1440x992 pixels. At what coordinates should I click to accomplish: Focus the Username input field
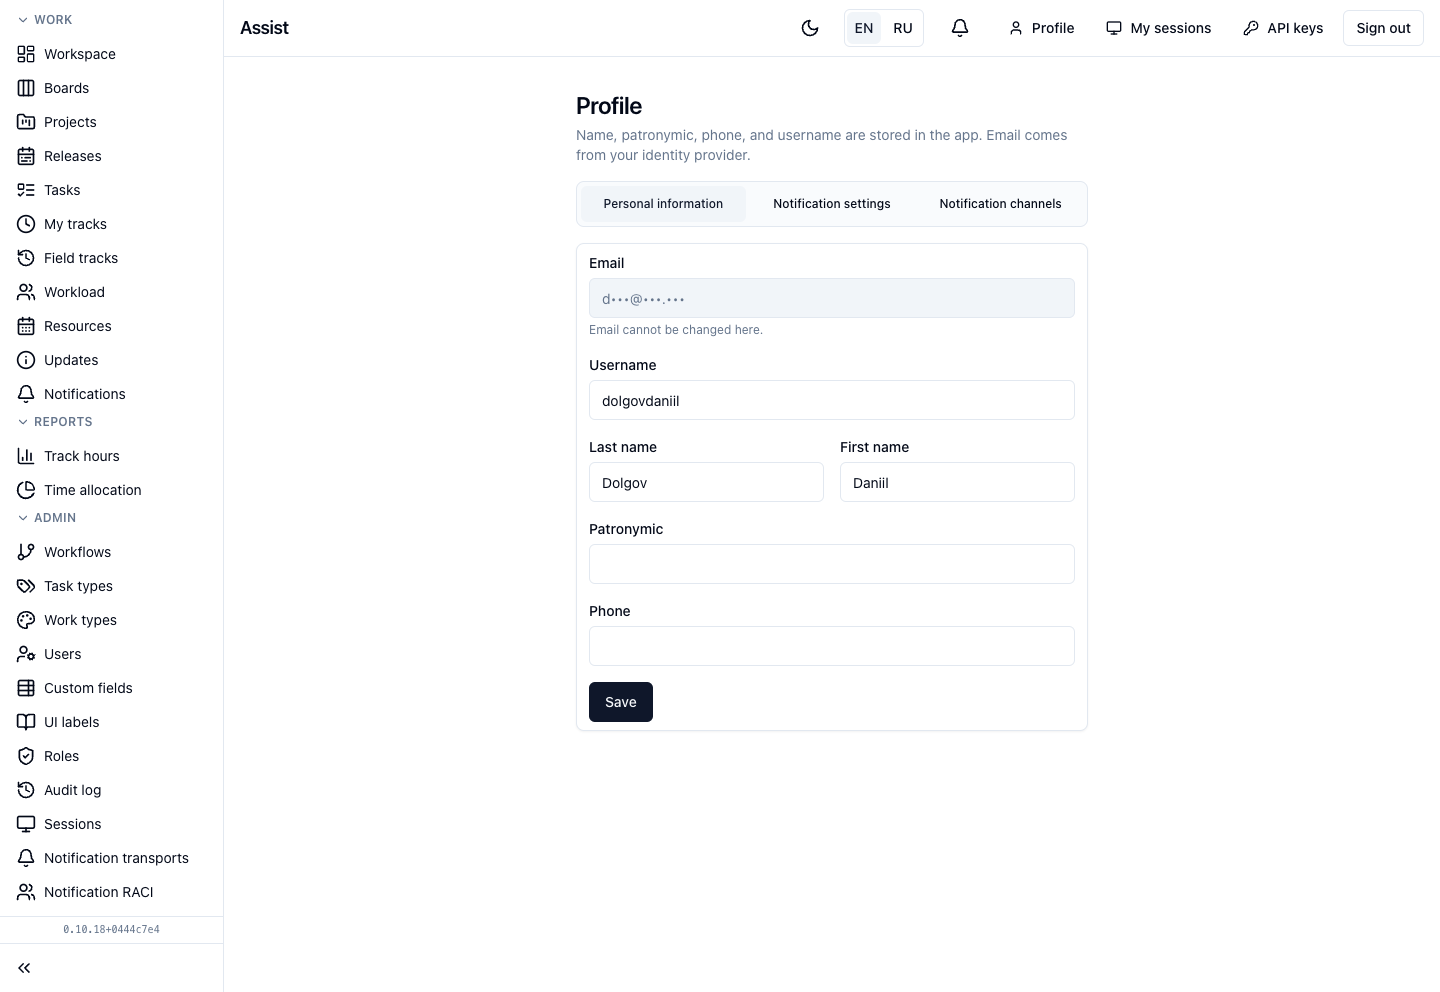(832, 400)
